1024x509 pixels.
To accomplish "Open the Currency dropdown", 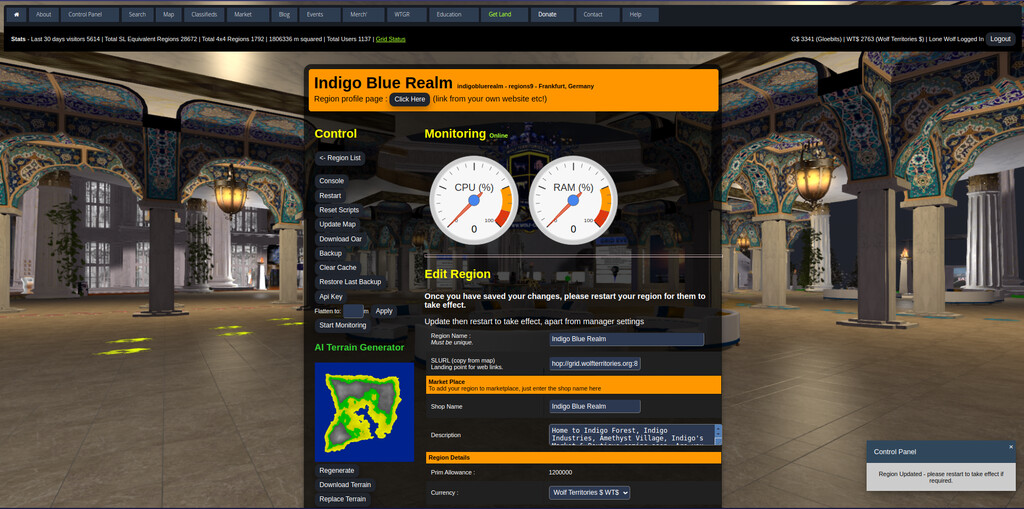I will click(x=589, y=492).
